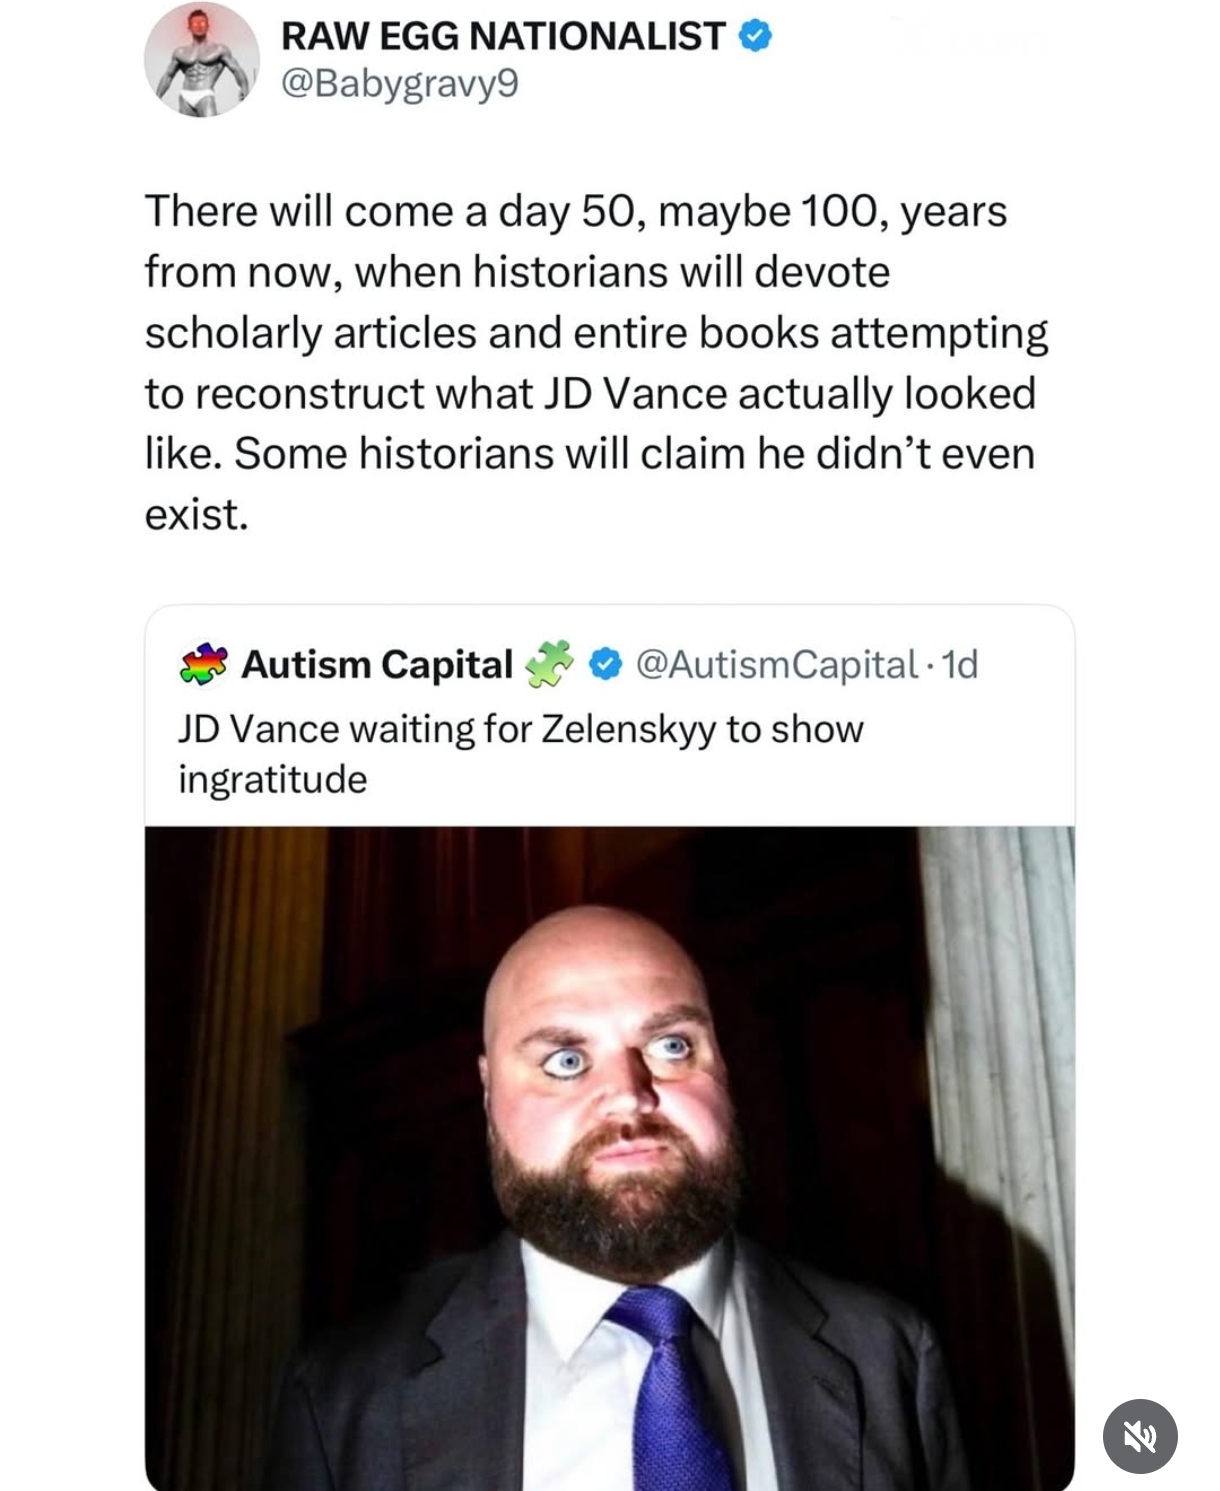Click the 1d timestamp on quoted post
Screen dimensions: 1220x1491
point(960,664)
